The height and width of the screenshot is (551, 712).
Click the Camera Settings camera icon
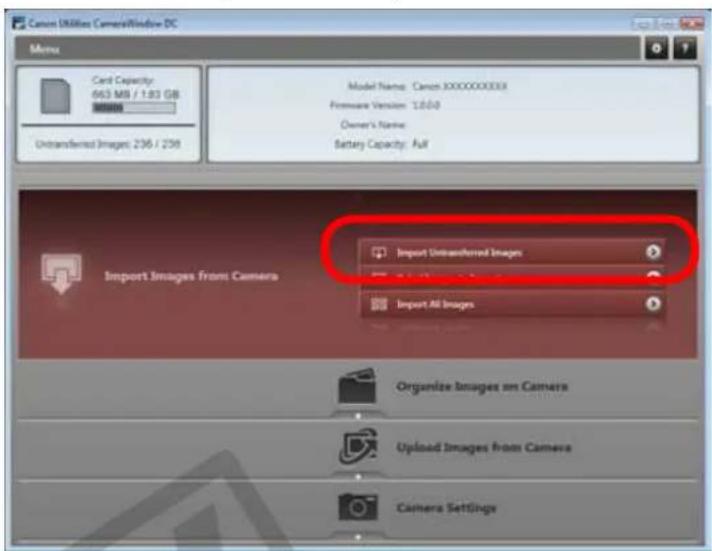click(x=358, y=507)
